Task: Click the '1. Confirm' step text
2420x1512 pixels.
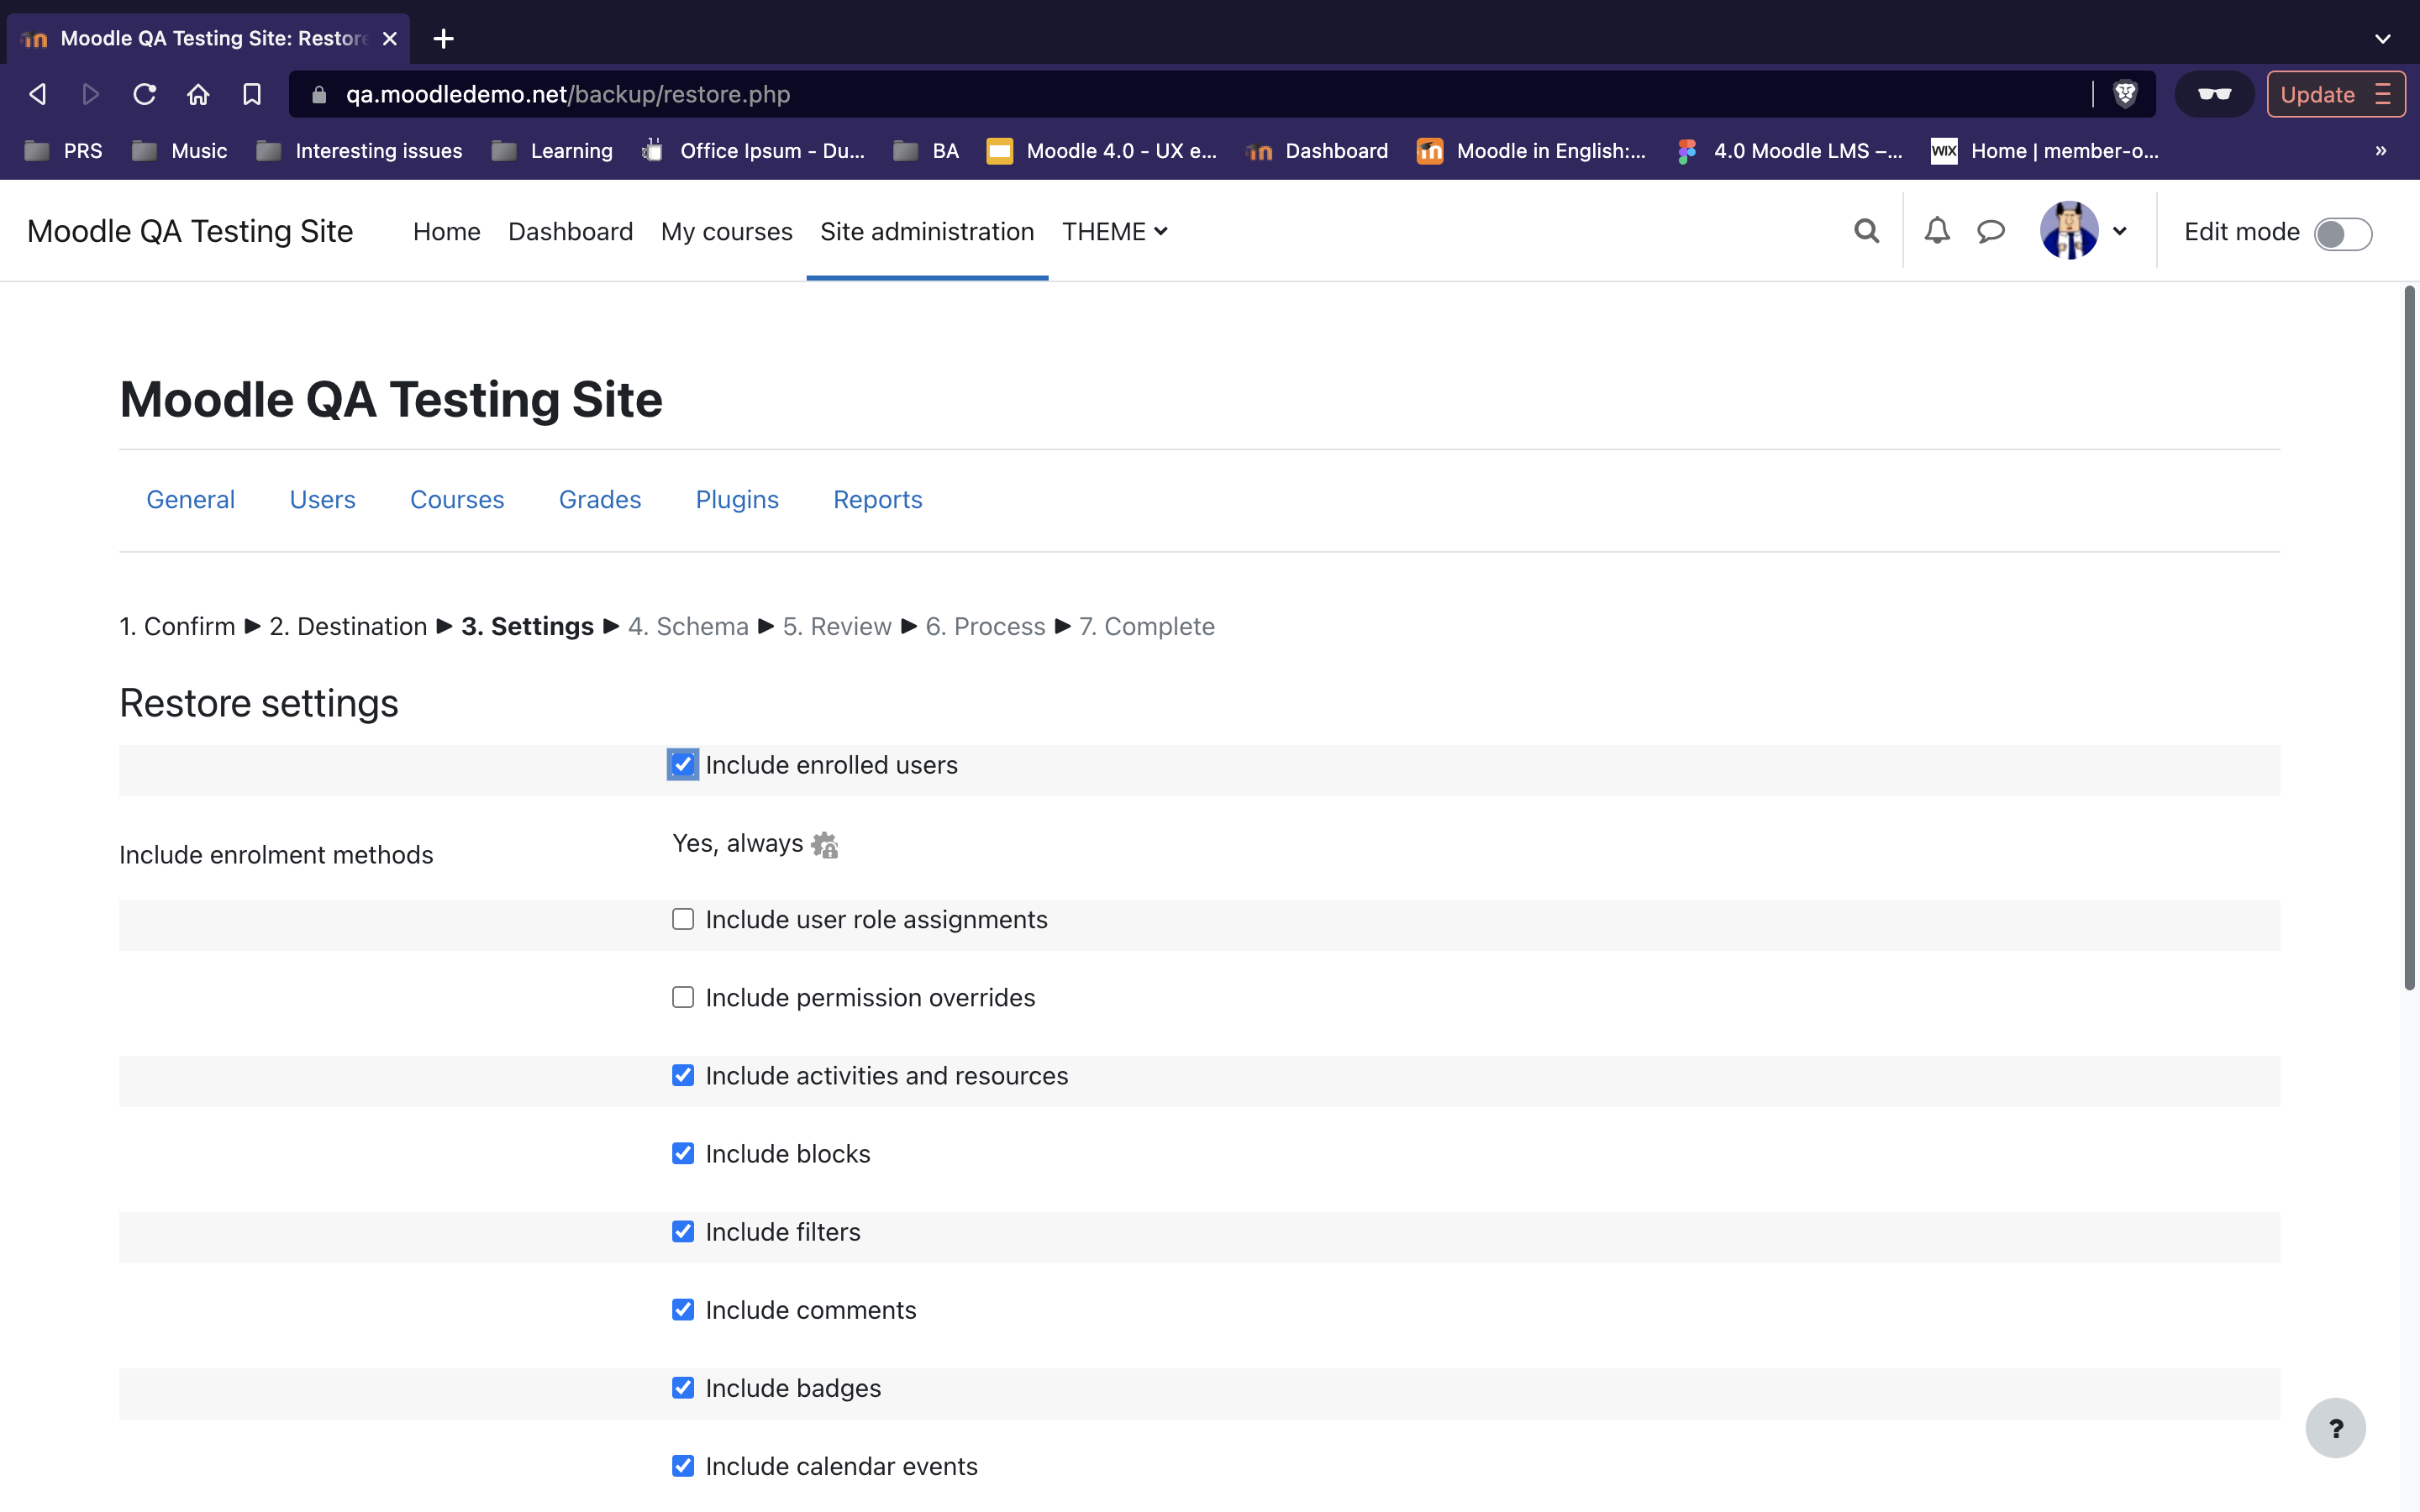Action: (177, 626)
